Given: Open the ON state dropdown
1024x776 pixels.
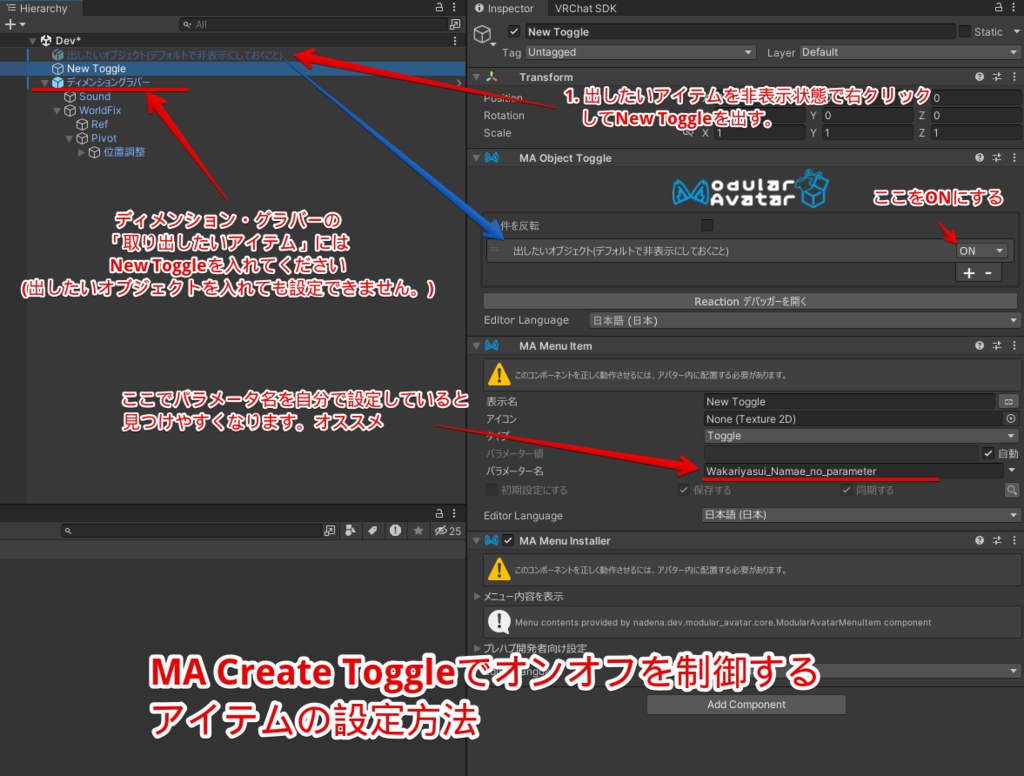Looking at the screenshot, I should pyautogui.click(x=981, y=251).
